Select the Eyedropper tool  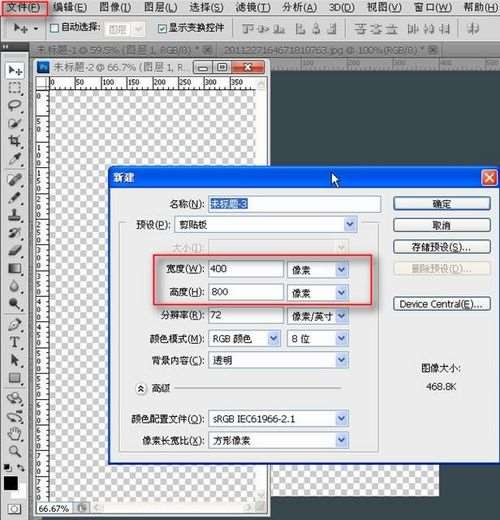(15, 159)
